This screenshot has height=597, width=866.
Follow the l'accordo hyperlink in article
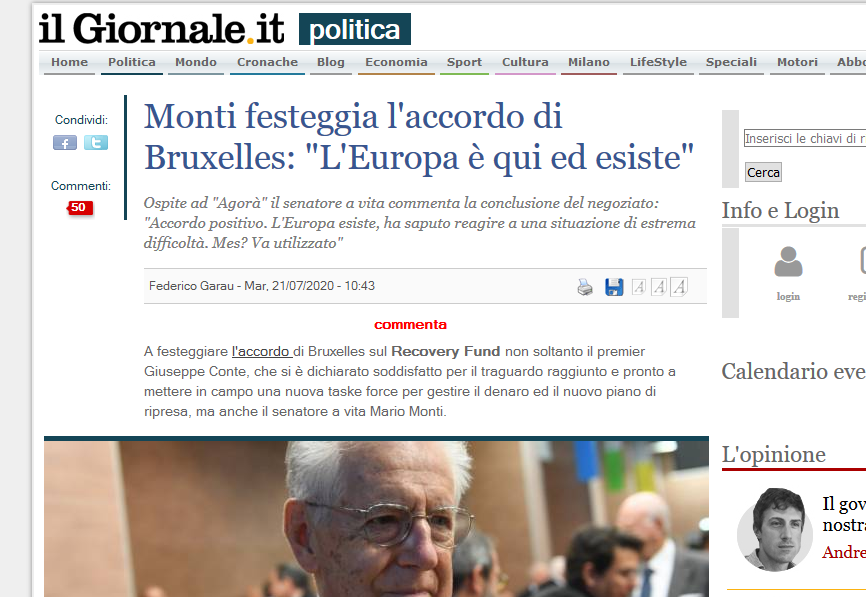click(x=261, y=352)
